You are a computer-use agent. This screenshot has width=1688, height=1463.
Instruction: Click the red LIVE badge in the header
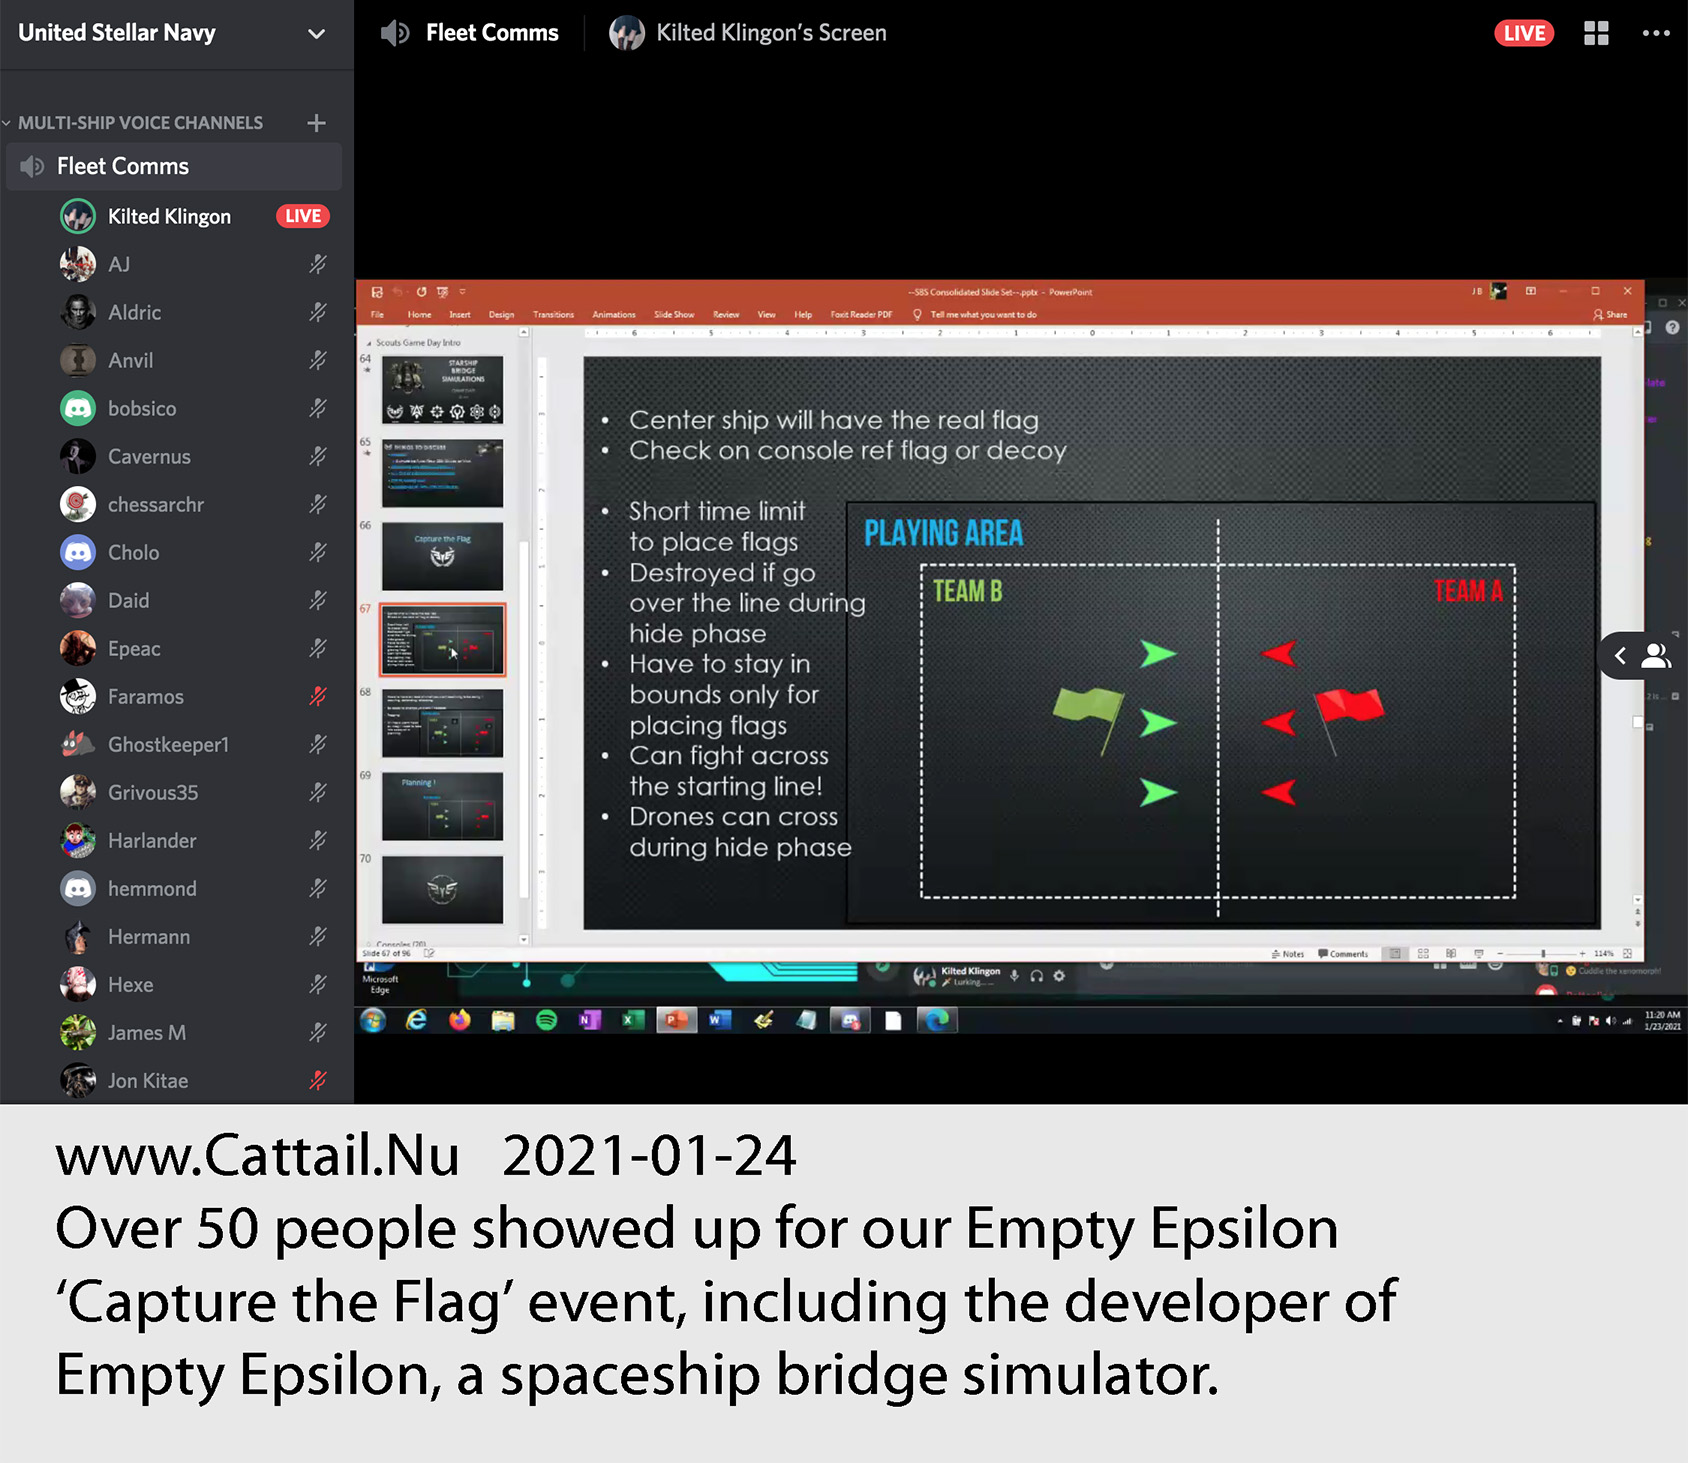pyautogui.click(x=1524, y=33)
